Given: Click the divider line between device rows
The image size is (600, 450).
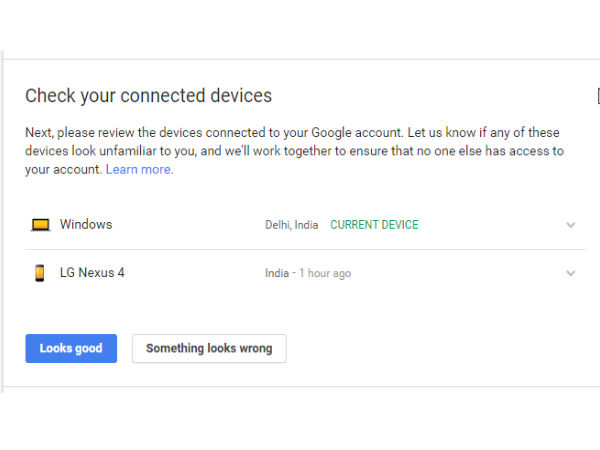Looking at the screenshot, I should [306, 249].
